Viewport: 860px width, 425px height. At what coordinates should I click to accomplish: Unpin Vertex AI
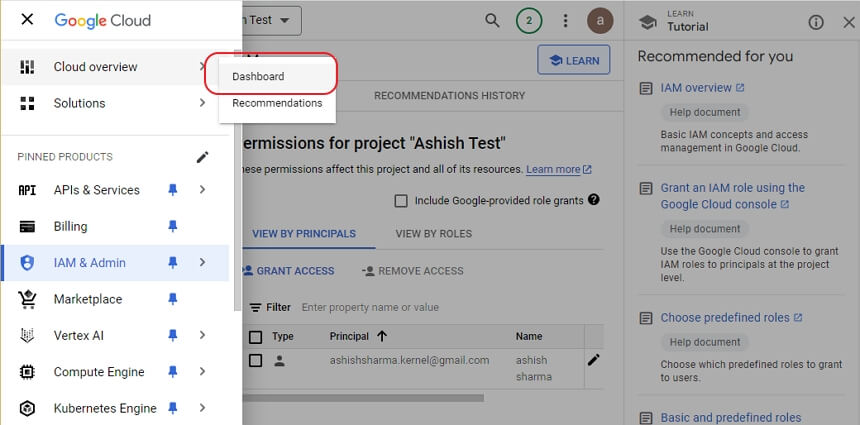(x=173, y=335)
